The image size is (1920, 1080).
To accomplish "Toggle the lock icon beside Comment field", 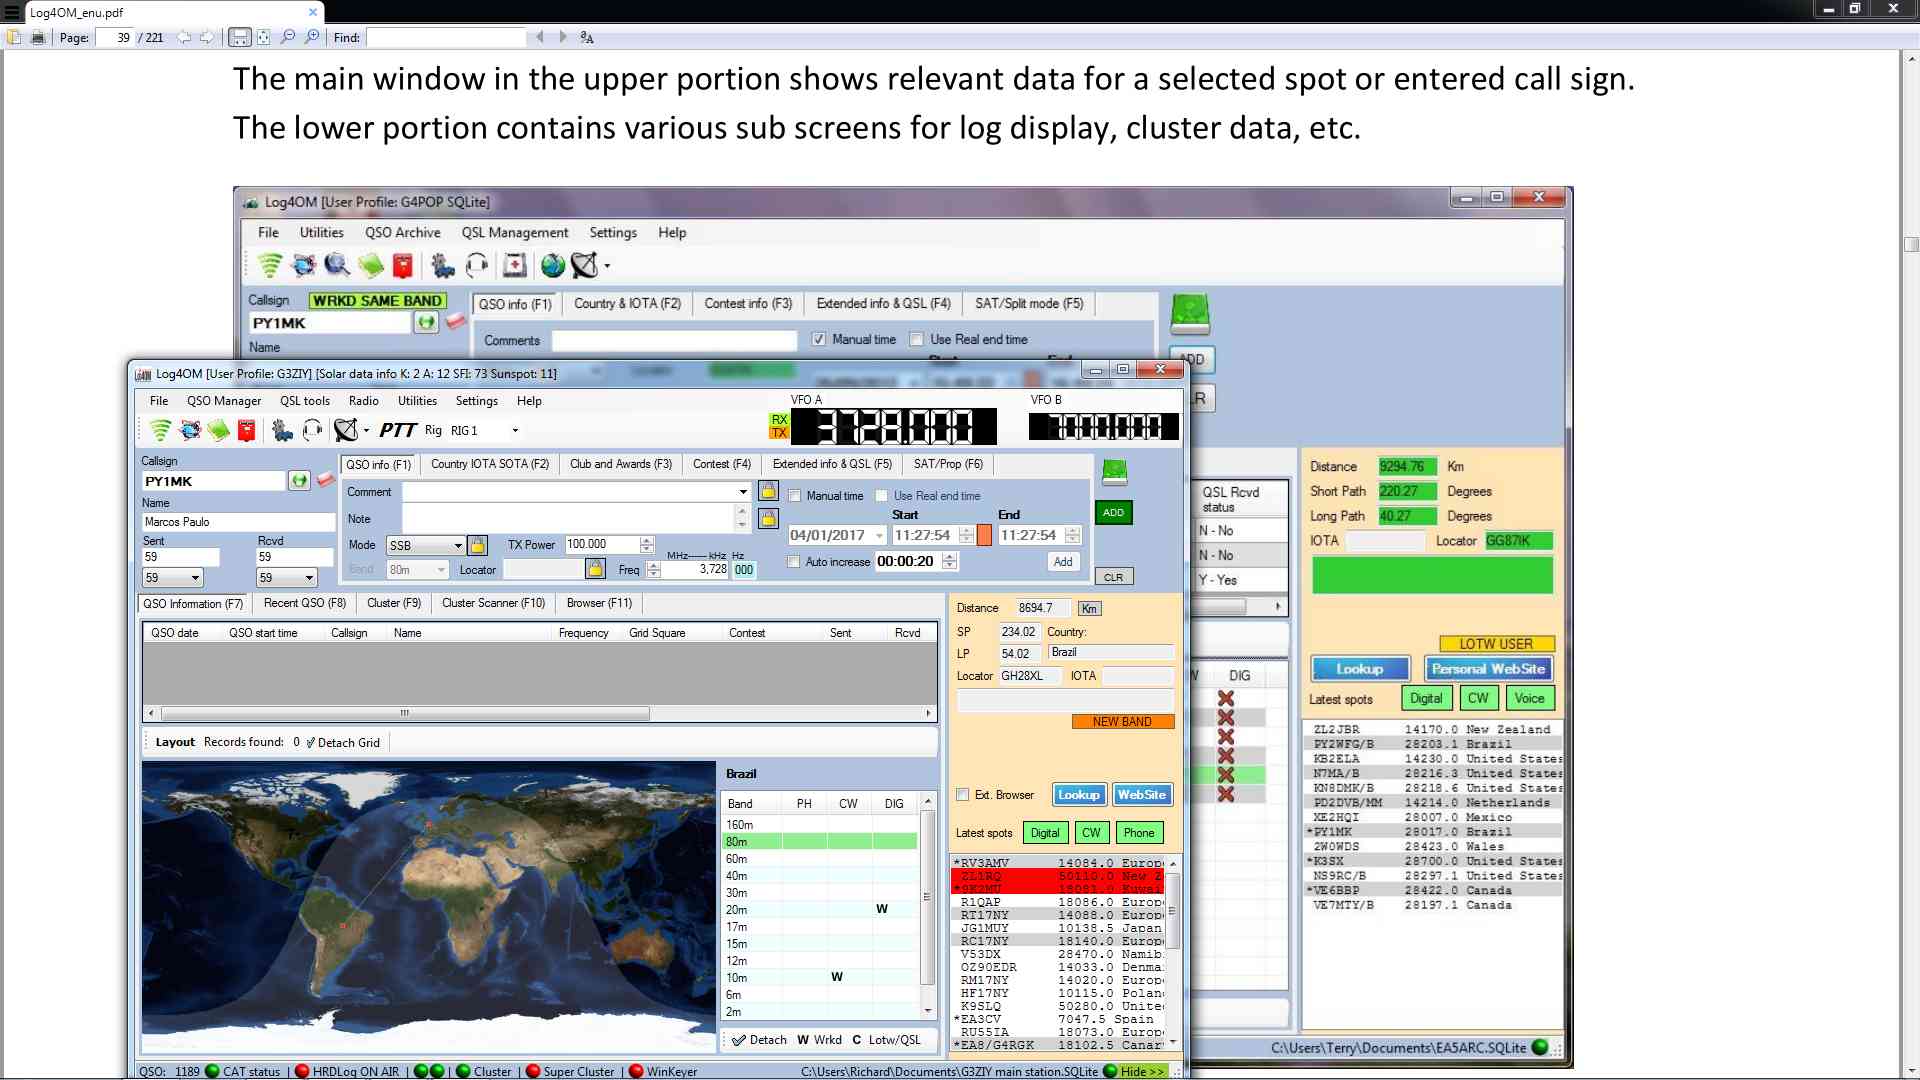I will point(768,491).
